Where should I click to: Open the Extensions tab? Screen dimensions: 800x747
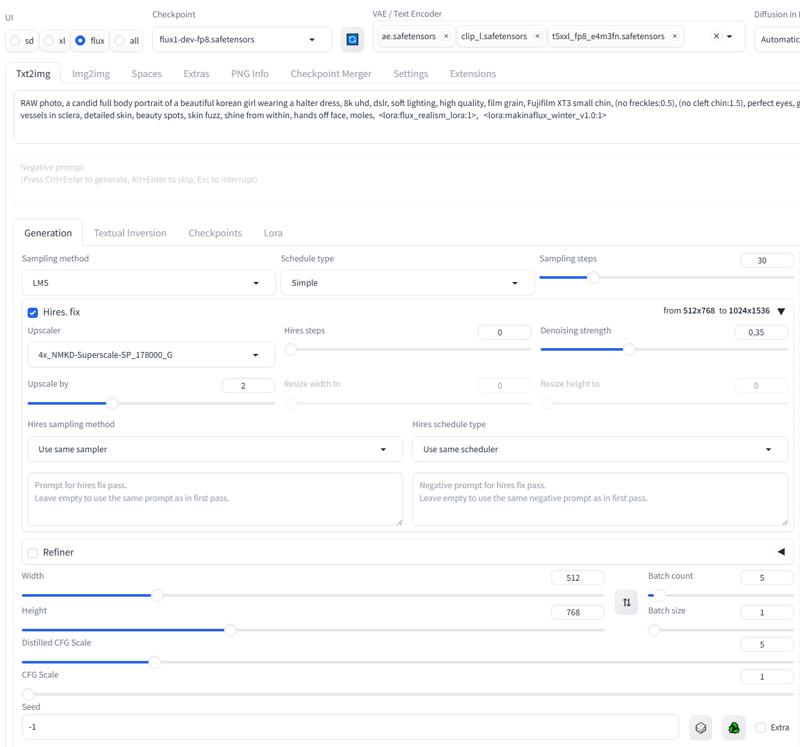(x=473, y=73)
